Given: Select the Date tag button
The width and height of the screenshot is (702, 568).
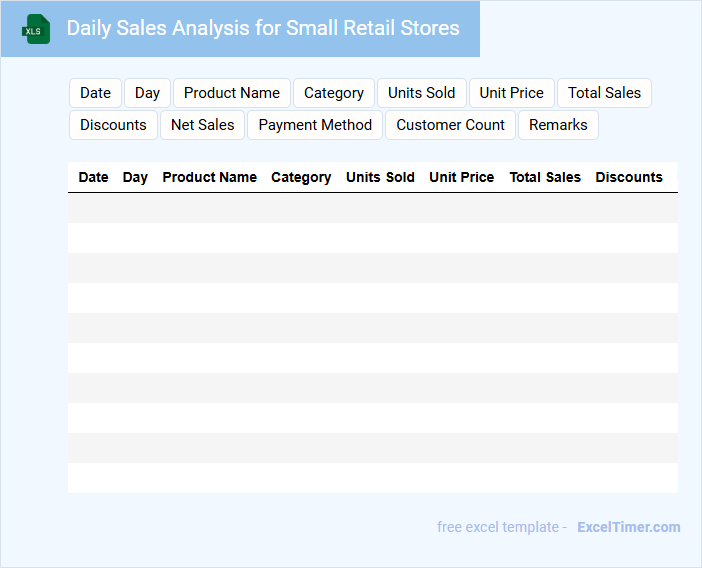Looking at the screenshot, I should coord(95,93).
